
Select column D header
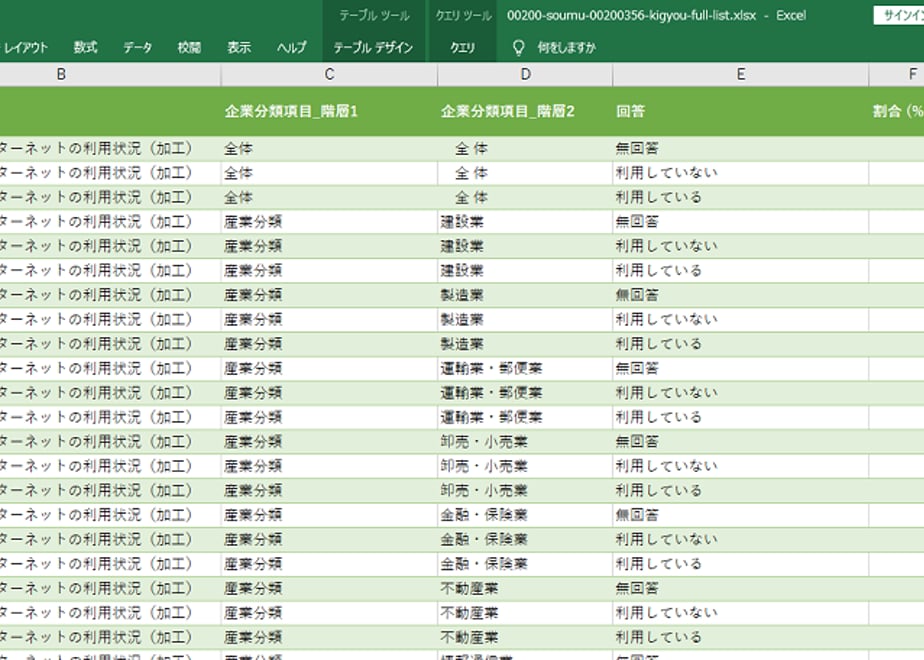click(x=525, y=74)
